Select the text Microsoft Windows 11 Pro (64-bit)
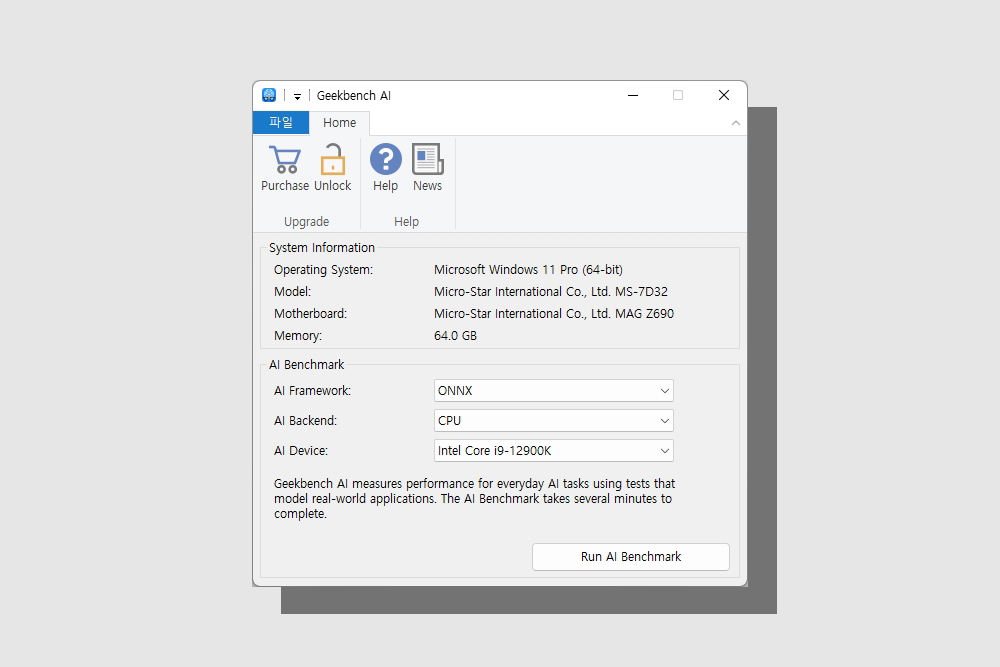 pos(528,270)
